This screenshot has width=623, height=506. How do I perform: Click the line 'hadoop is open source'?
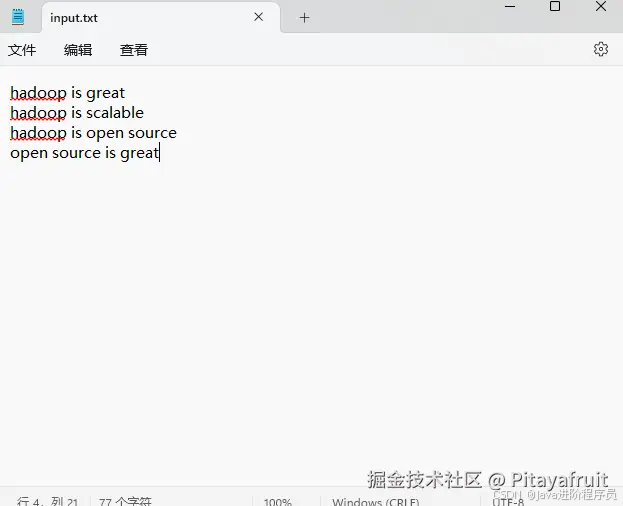click(93, 133)
